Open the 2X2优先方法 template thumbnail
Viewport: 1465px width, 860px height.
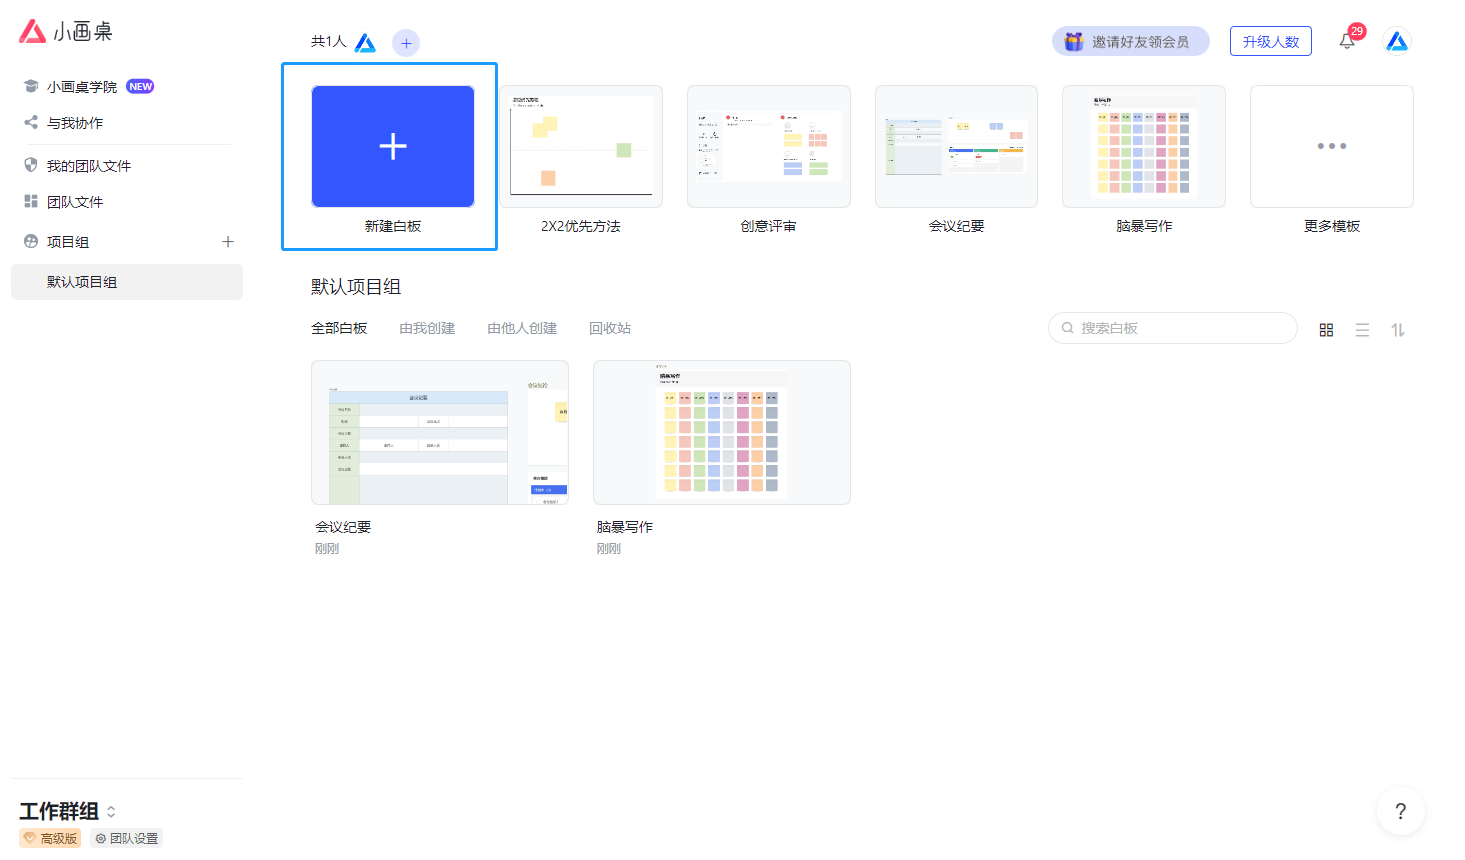581,146
